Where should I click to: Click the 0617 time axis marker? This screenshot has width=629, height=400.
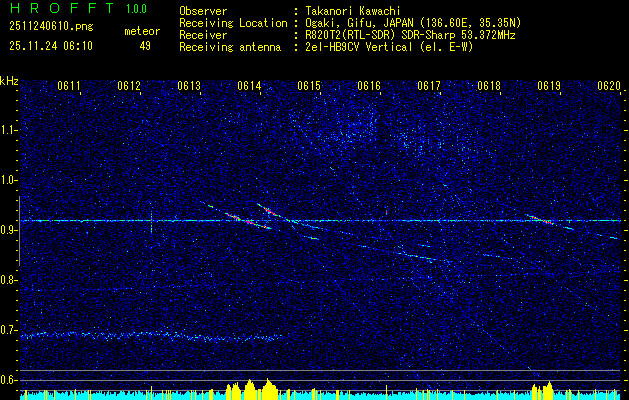tap(429, 86)
